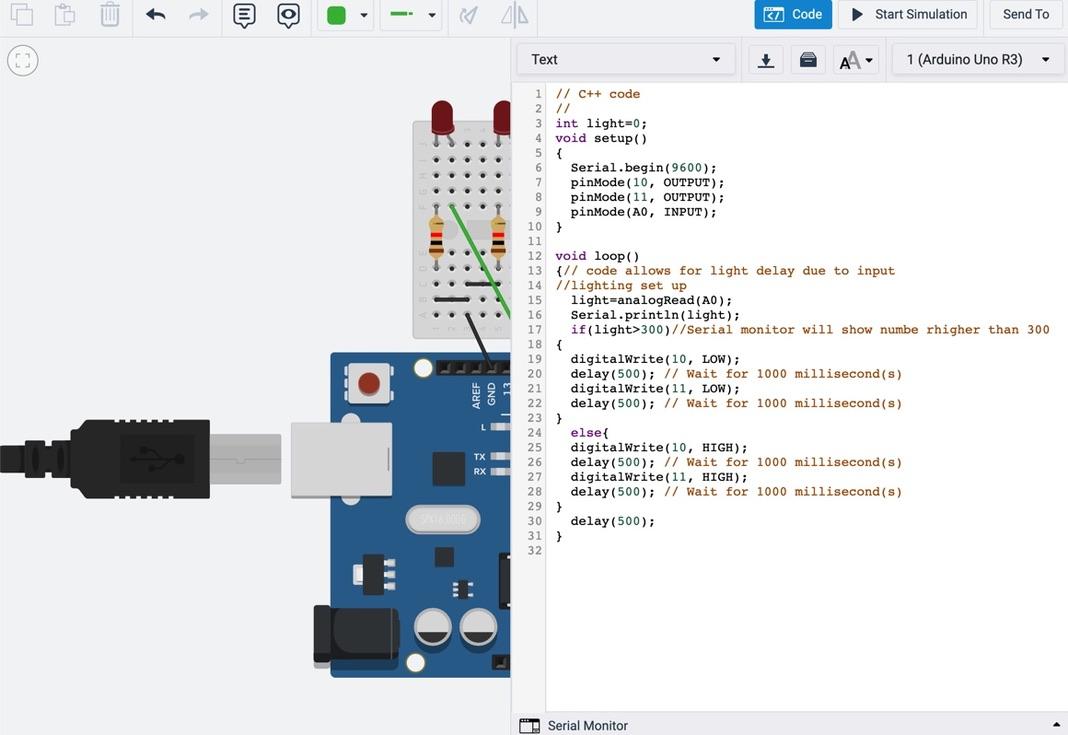This screenshot has height=735, width=1068.
Task: Download the code
Action: pos(766,60)
